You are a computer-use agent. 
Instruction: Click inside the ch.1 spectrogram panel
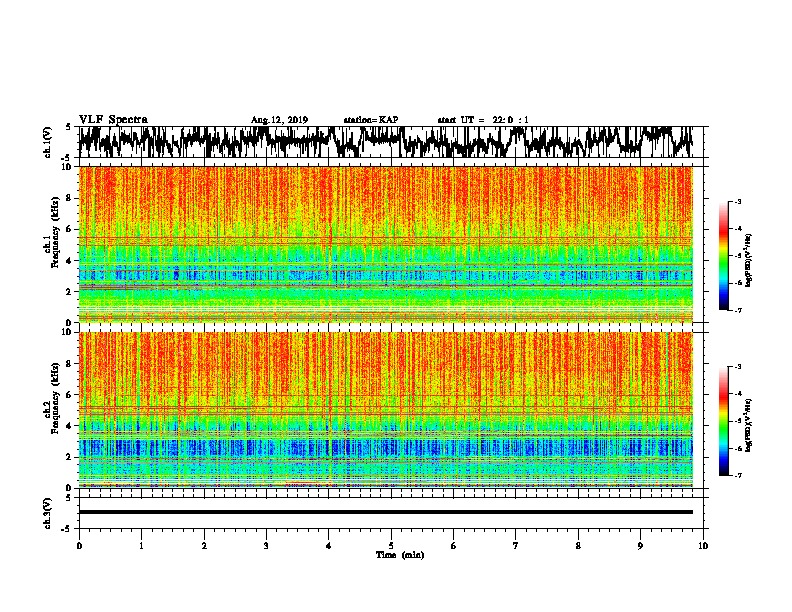[x=385, y=244]
